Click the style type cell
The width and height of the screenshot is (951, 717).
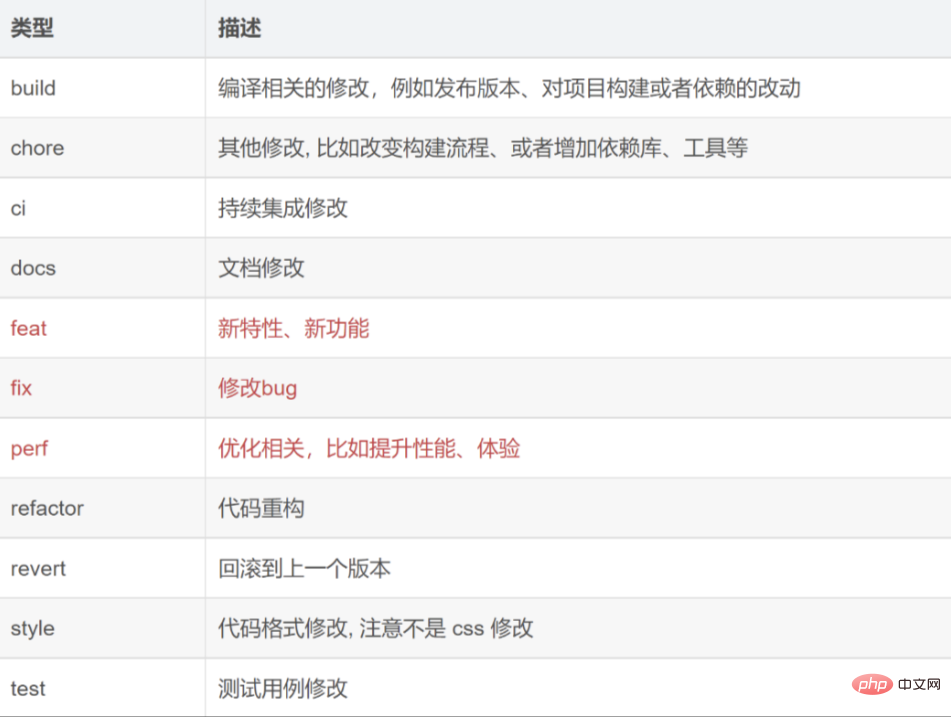click(x=32, y=628)
